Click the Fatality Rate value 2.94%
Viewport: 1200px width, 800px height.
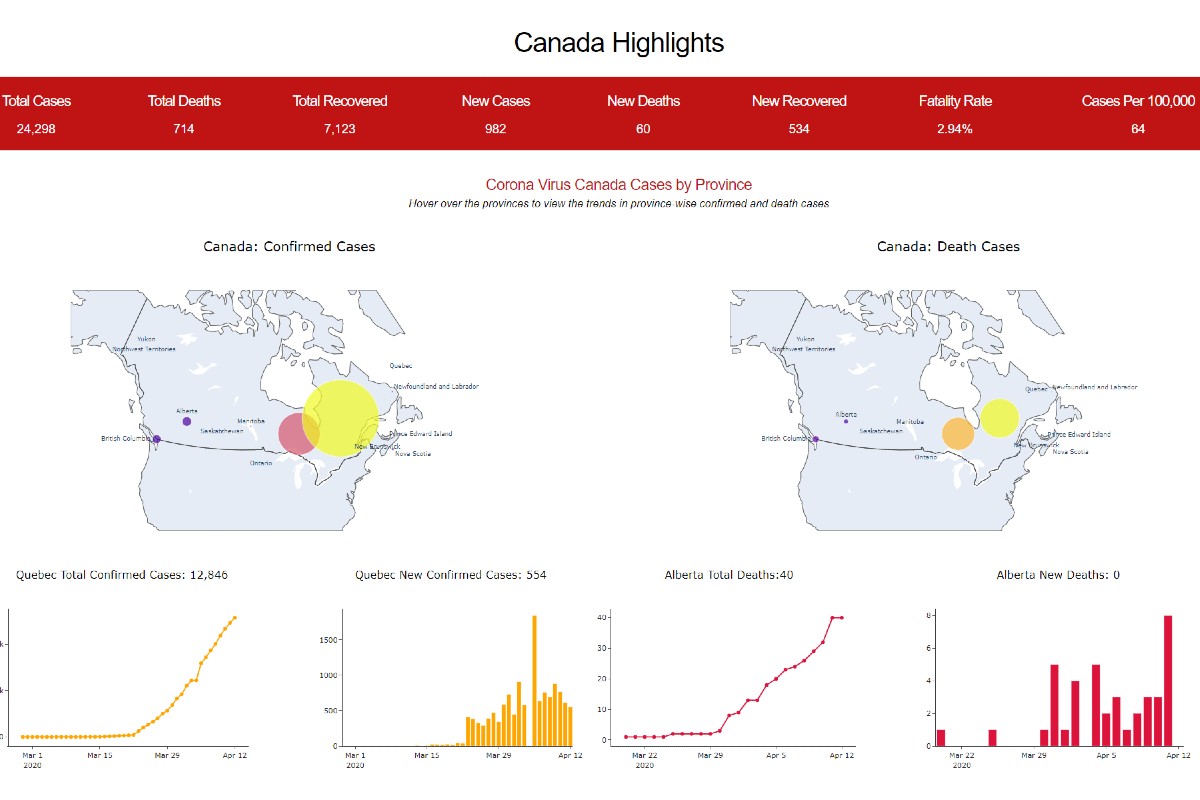point(955,129)
